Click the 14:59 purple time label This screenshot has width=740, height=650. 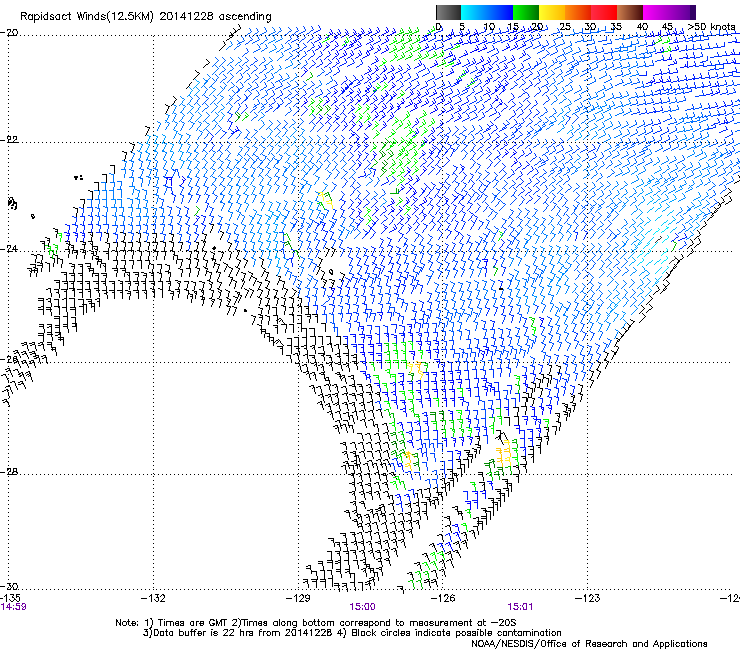click(x=13, y=607)
